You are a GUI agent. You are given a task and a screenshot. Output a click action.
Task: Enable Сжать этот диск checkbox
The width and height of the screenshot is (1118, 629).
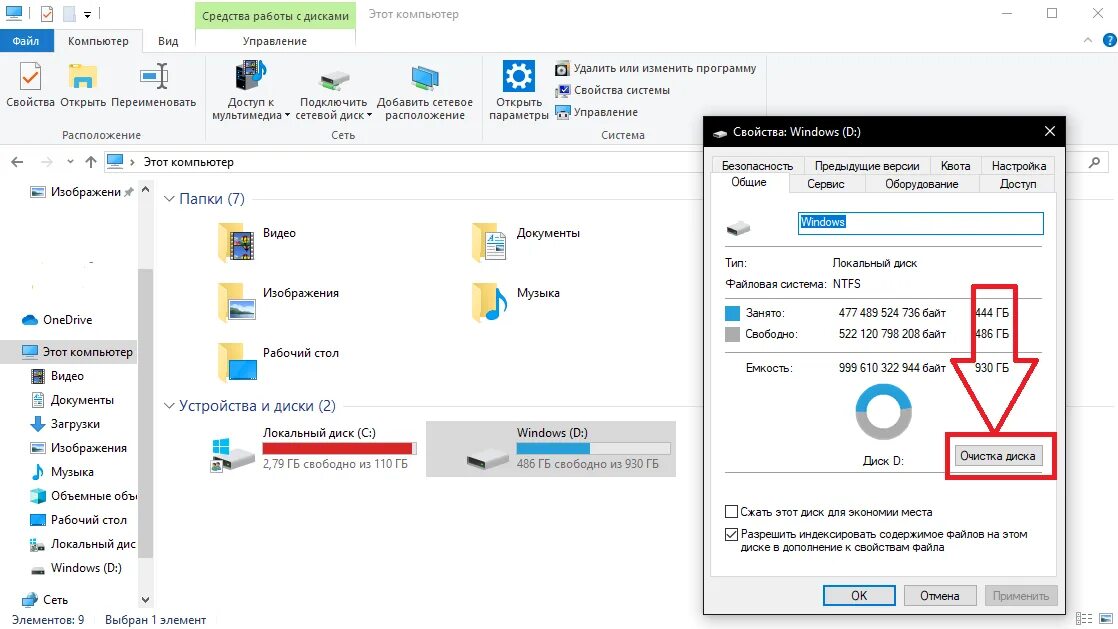tap(731, 511)
